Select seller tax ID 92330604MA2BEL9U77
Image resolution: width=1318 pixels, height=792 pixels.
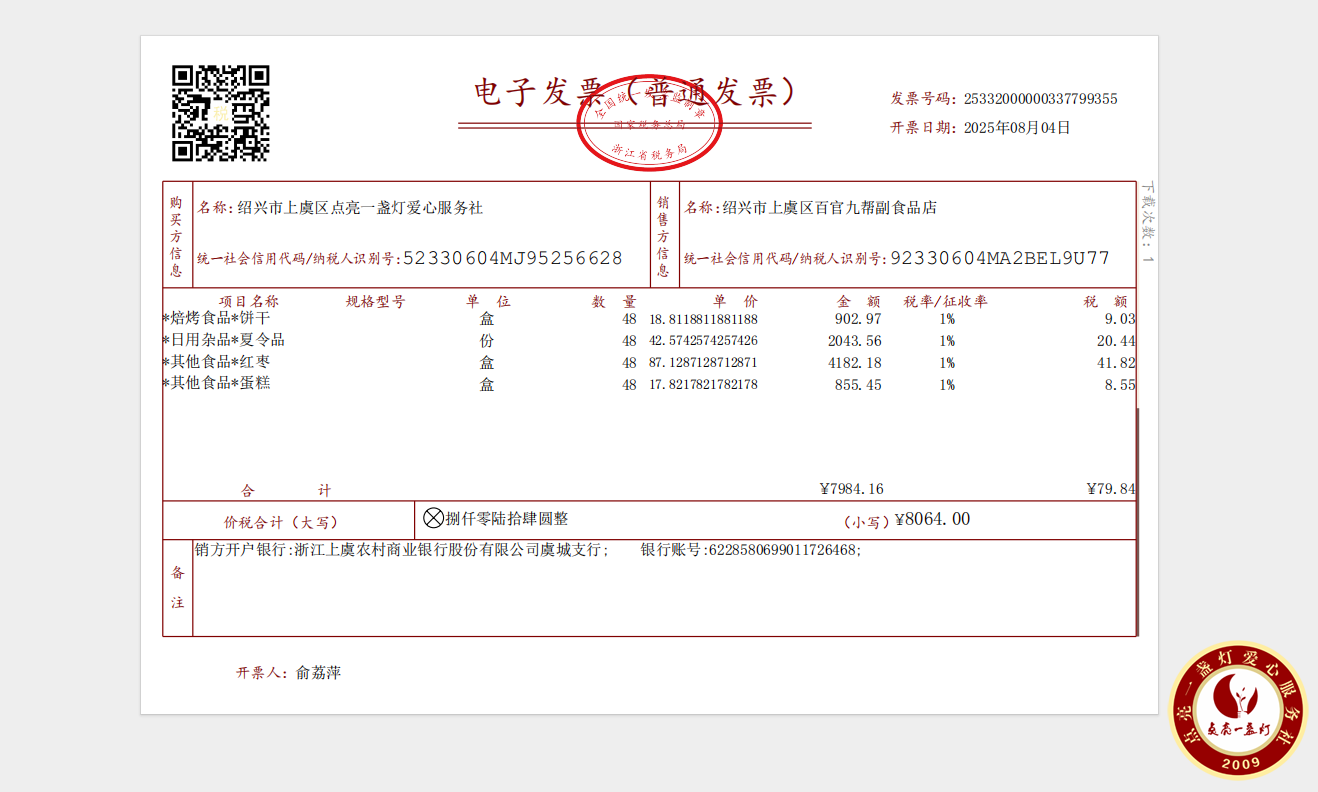tap(1000, 258)
